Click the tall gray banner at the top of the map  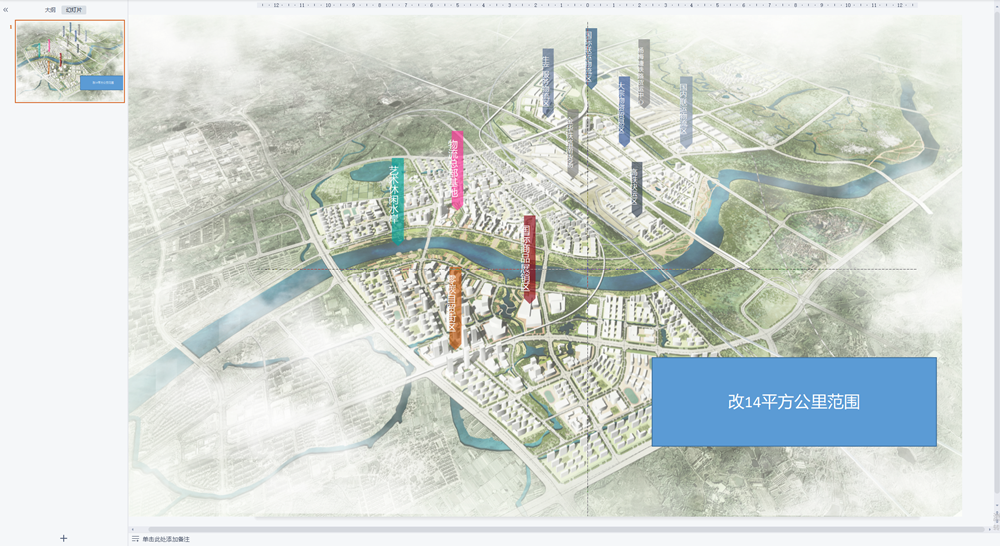point(644,72)
